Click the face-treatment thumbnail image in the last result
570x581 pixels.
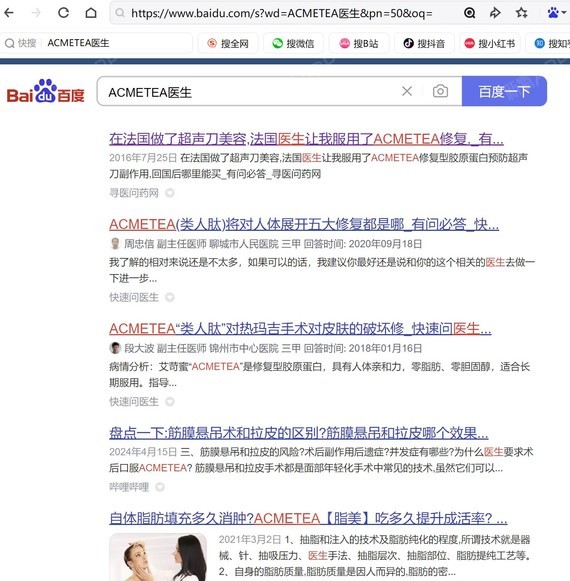point(158,557)
